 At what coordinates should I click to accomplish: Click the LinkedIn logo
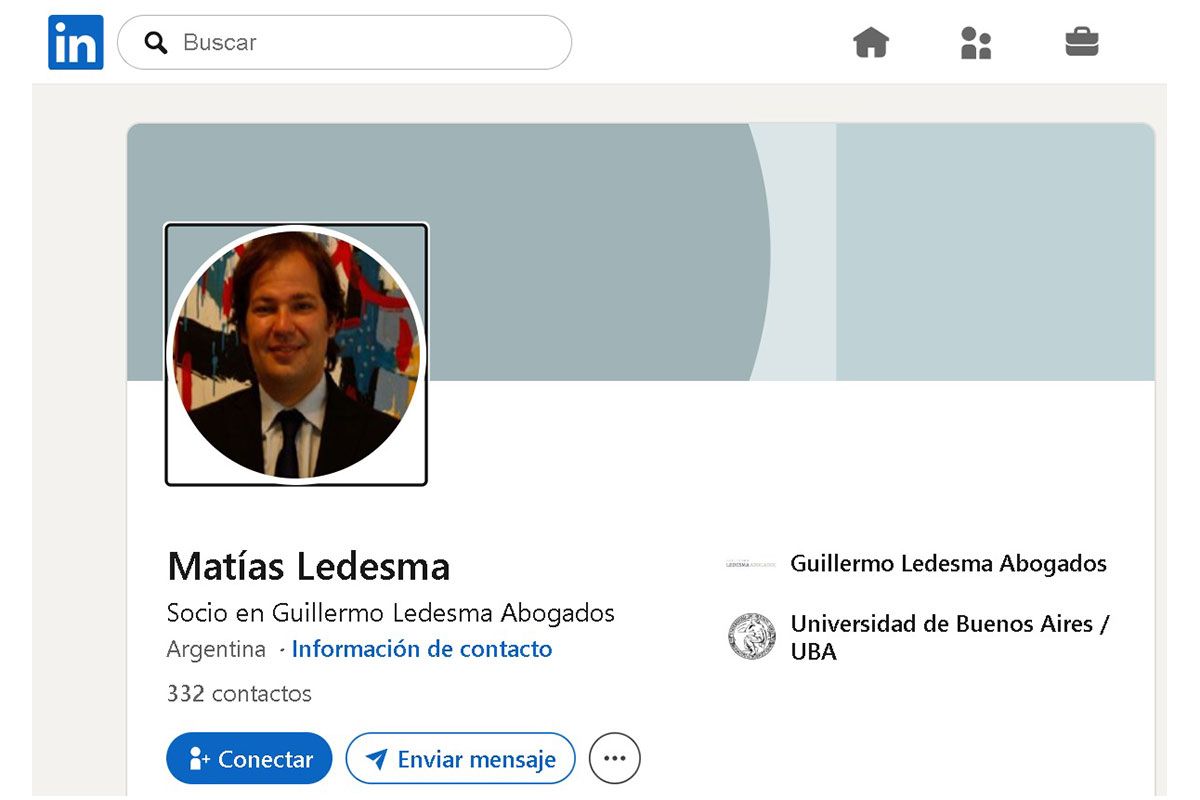click(x=76, y=42)
